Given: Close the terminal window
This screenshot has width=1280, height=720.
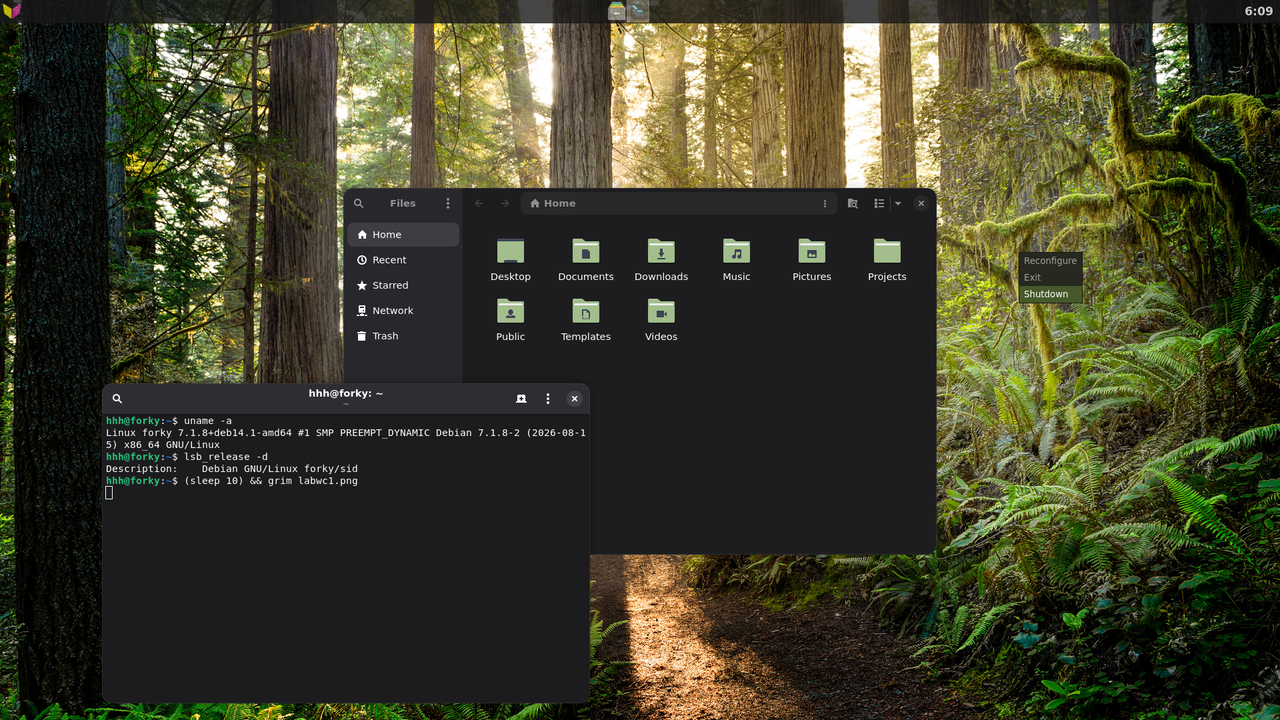Looking at the screenshot, I should pos(575,399).
